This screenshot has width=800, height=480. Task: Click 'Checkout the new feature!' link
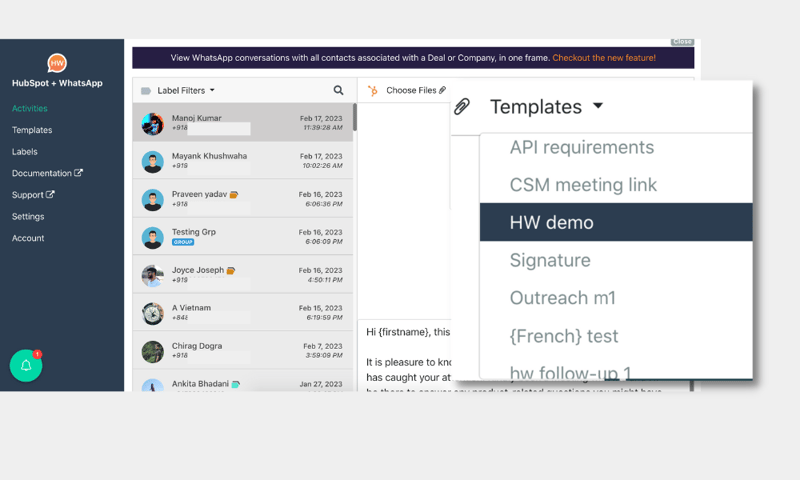click(604, 58)
